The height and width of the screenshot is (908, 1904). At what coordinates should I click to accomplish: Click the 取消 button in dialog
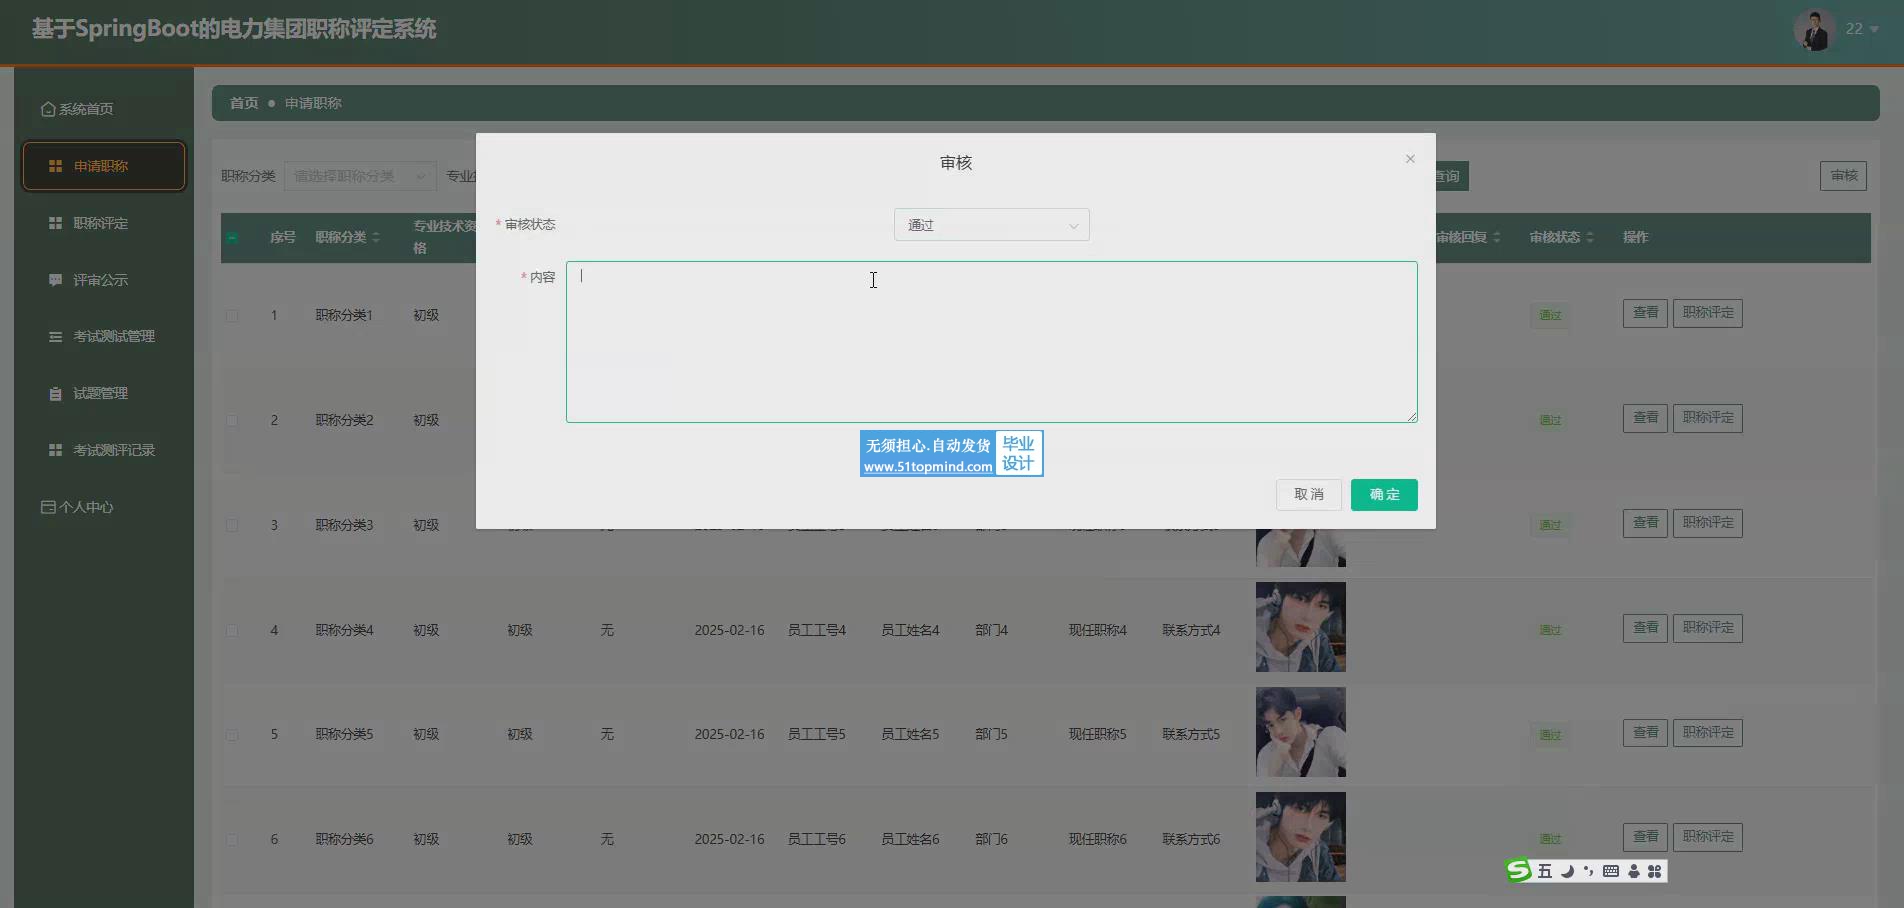pyautogui.click(x=1308, y=495)
